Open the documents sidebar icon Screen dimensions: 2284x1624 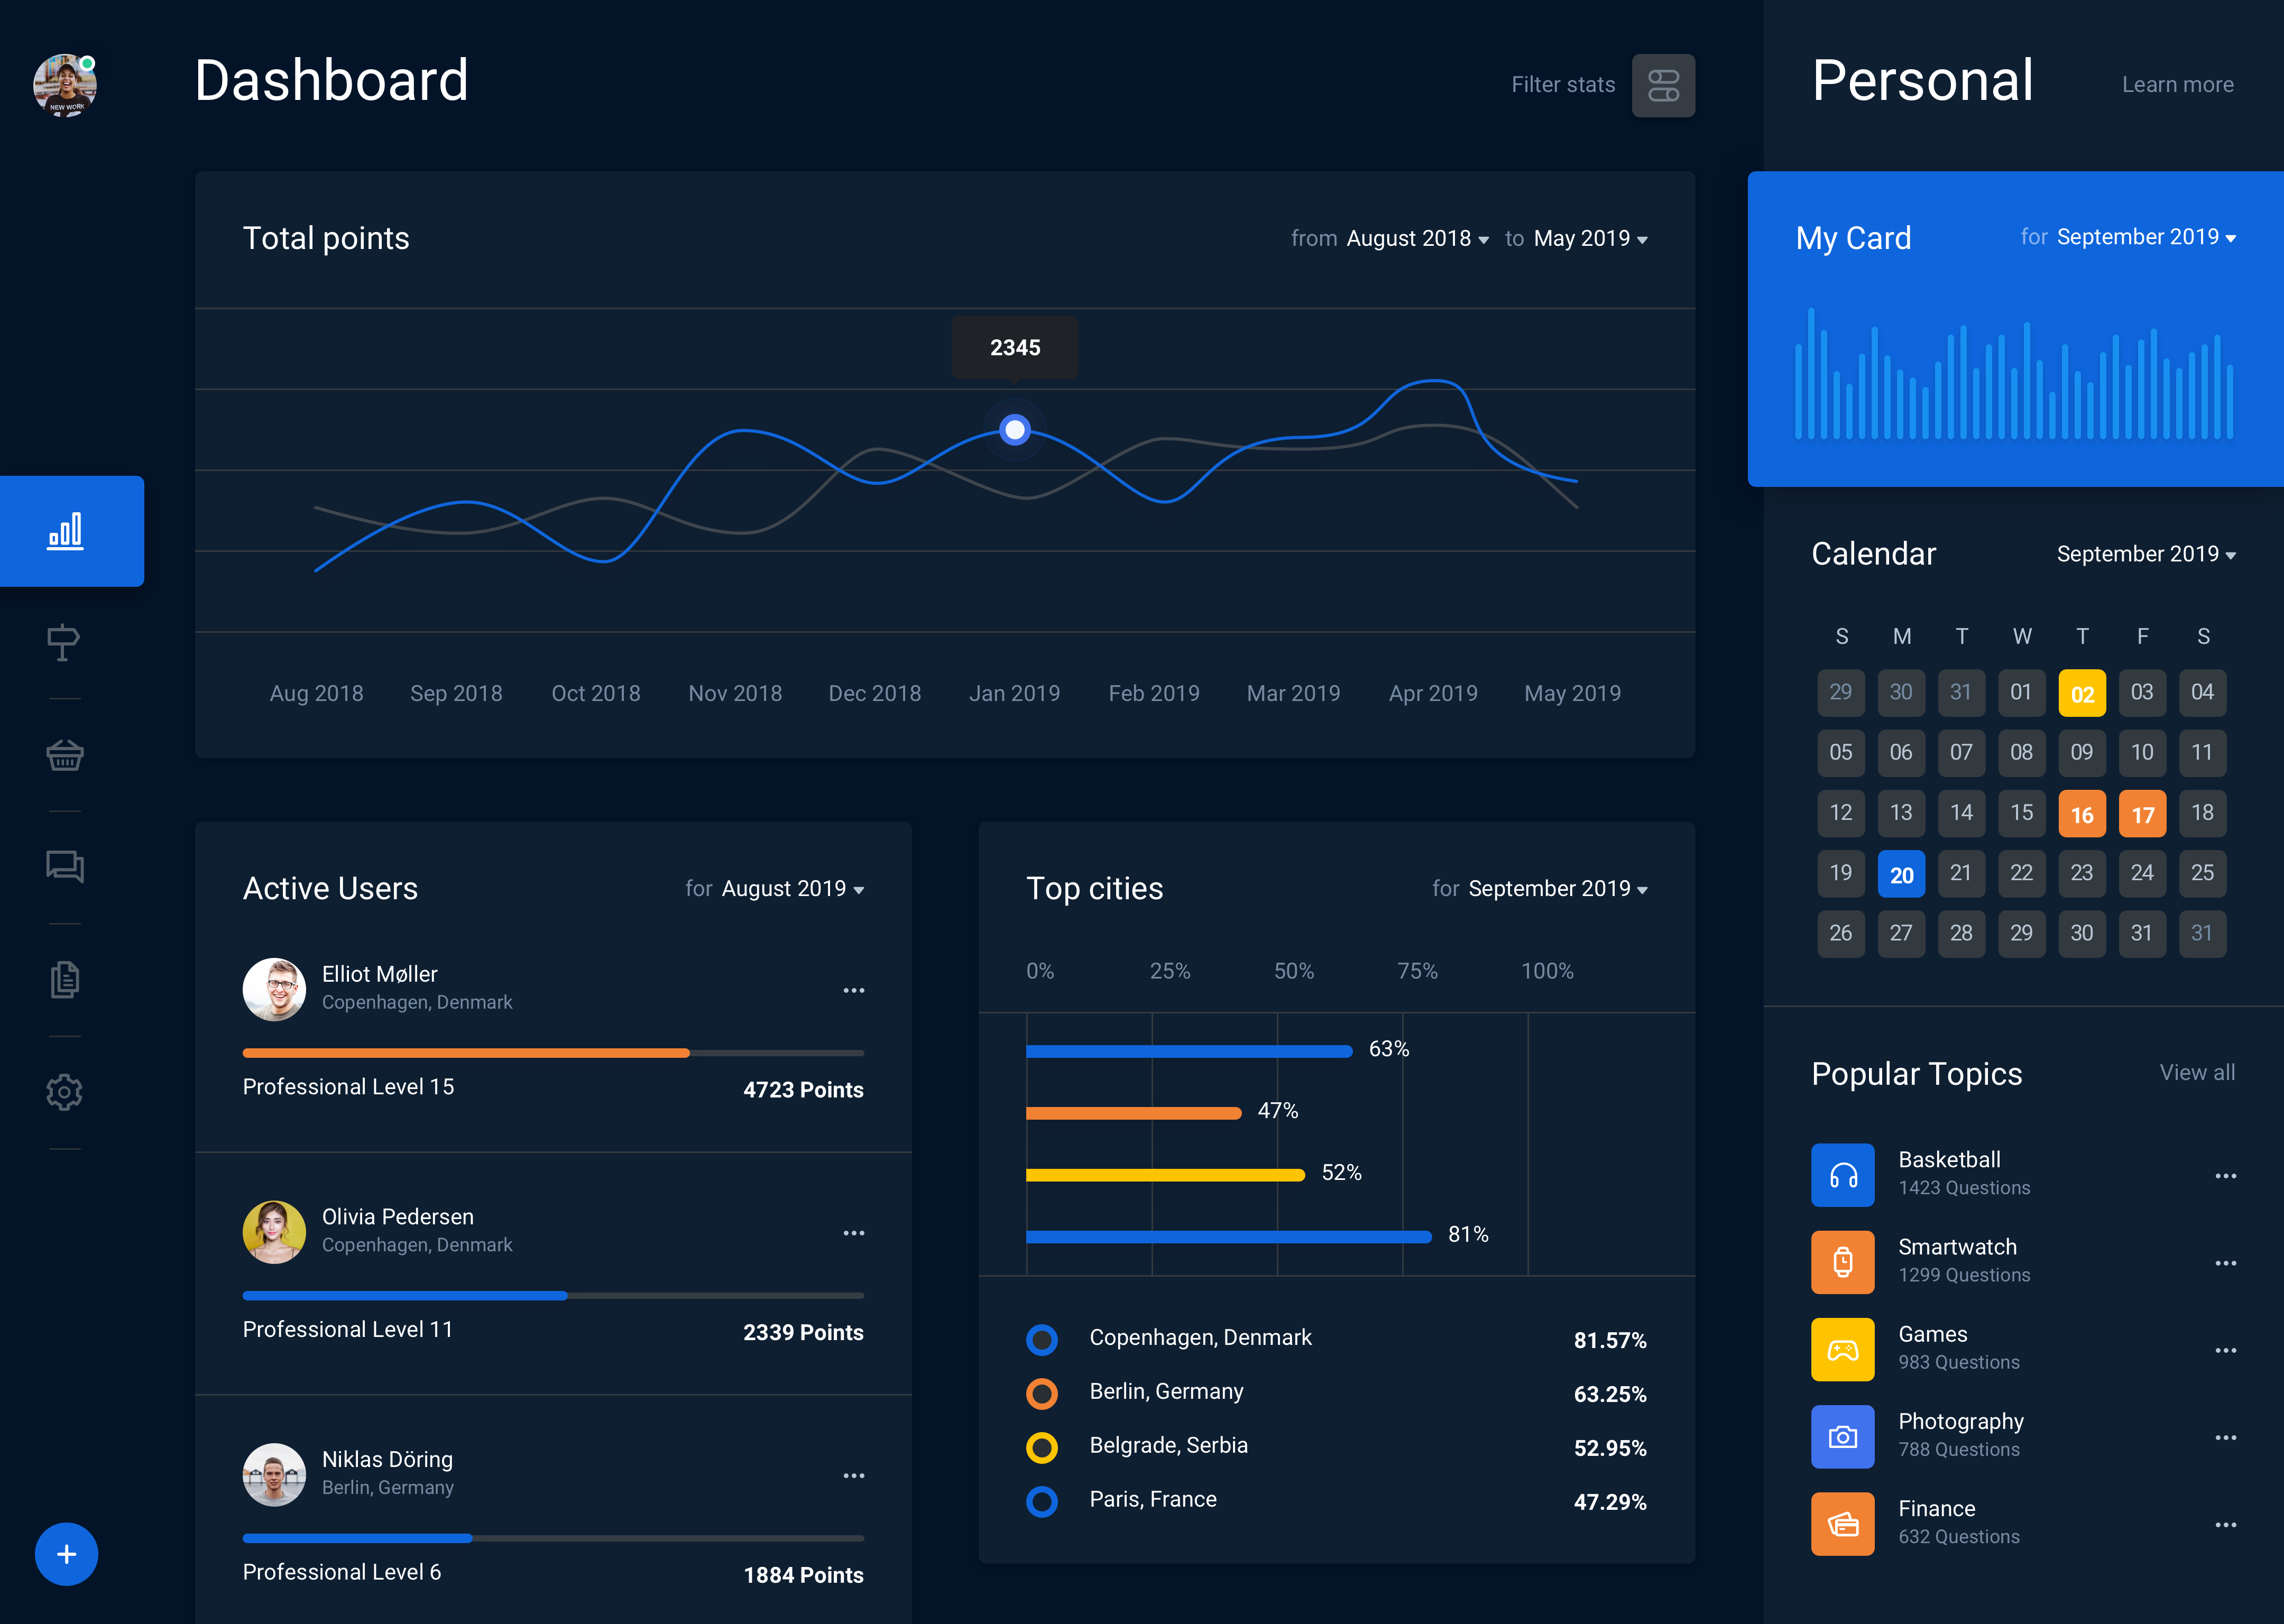(x=65, y=979)
